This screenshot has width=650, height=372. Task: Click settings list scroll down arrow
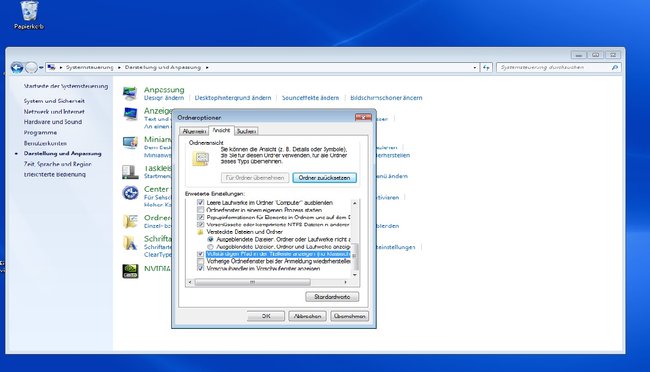click(354, 275)
